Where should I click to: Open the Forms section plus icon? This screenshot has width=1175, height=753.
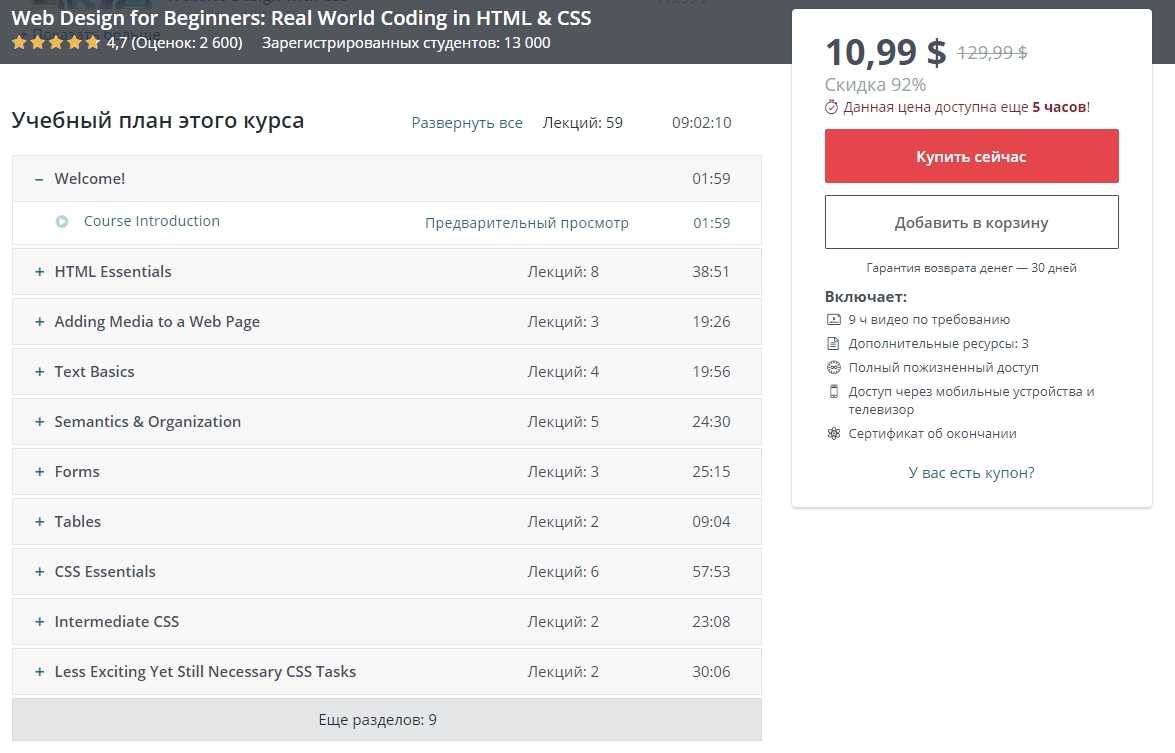click(40, 472)
